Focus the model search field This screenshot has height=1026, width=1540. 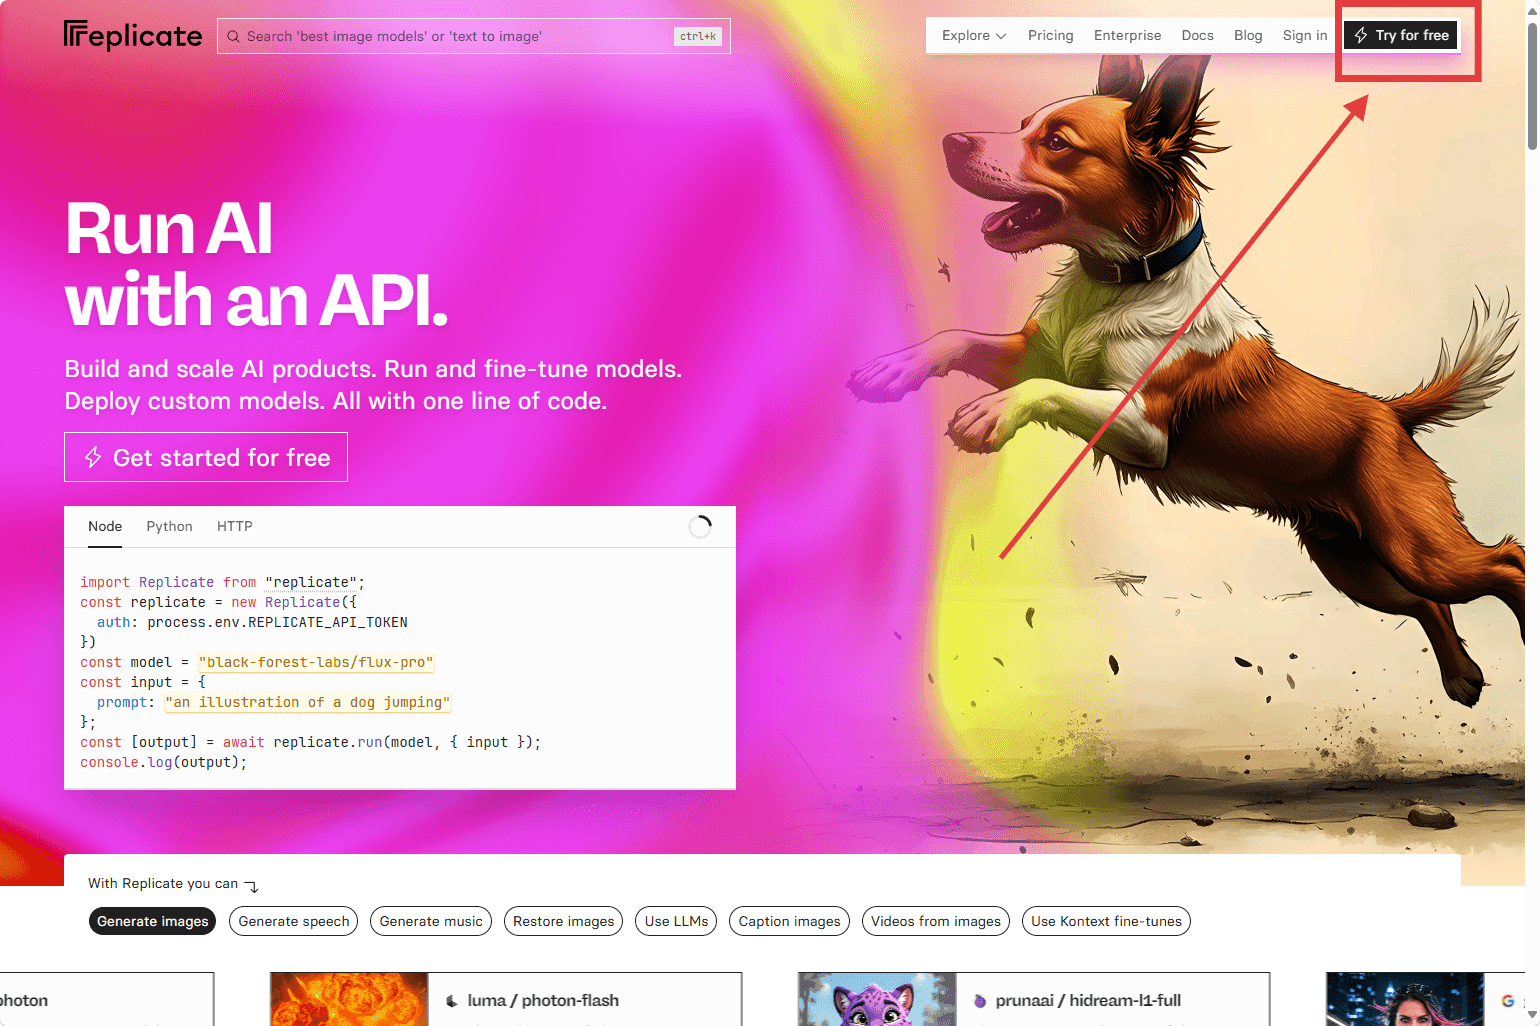(474, 36)
